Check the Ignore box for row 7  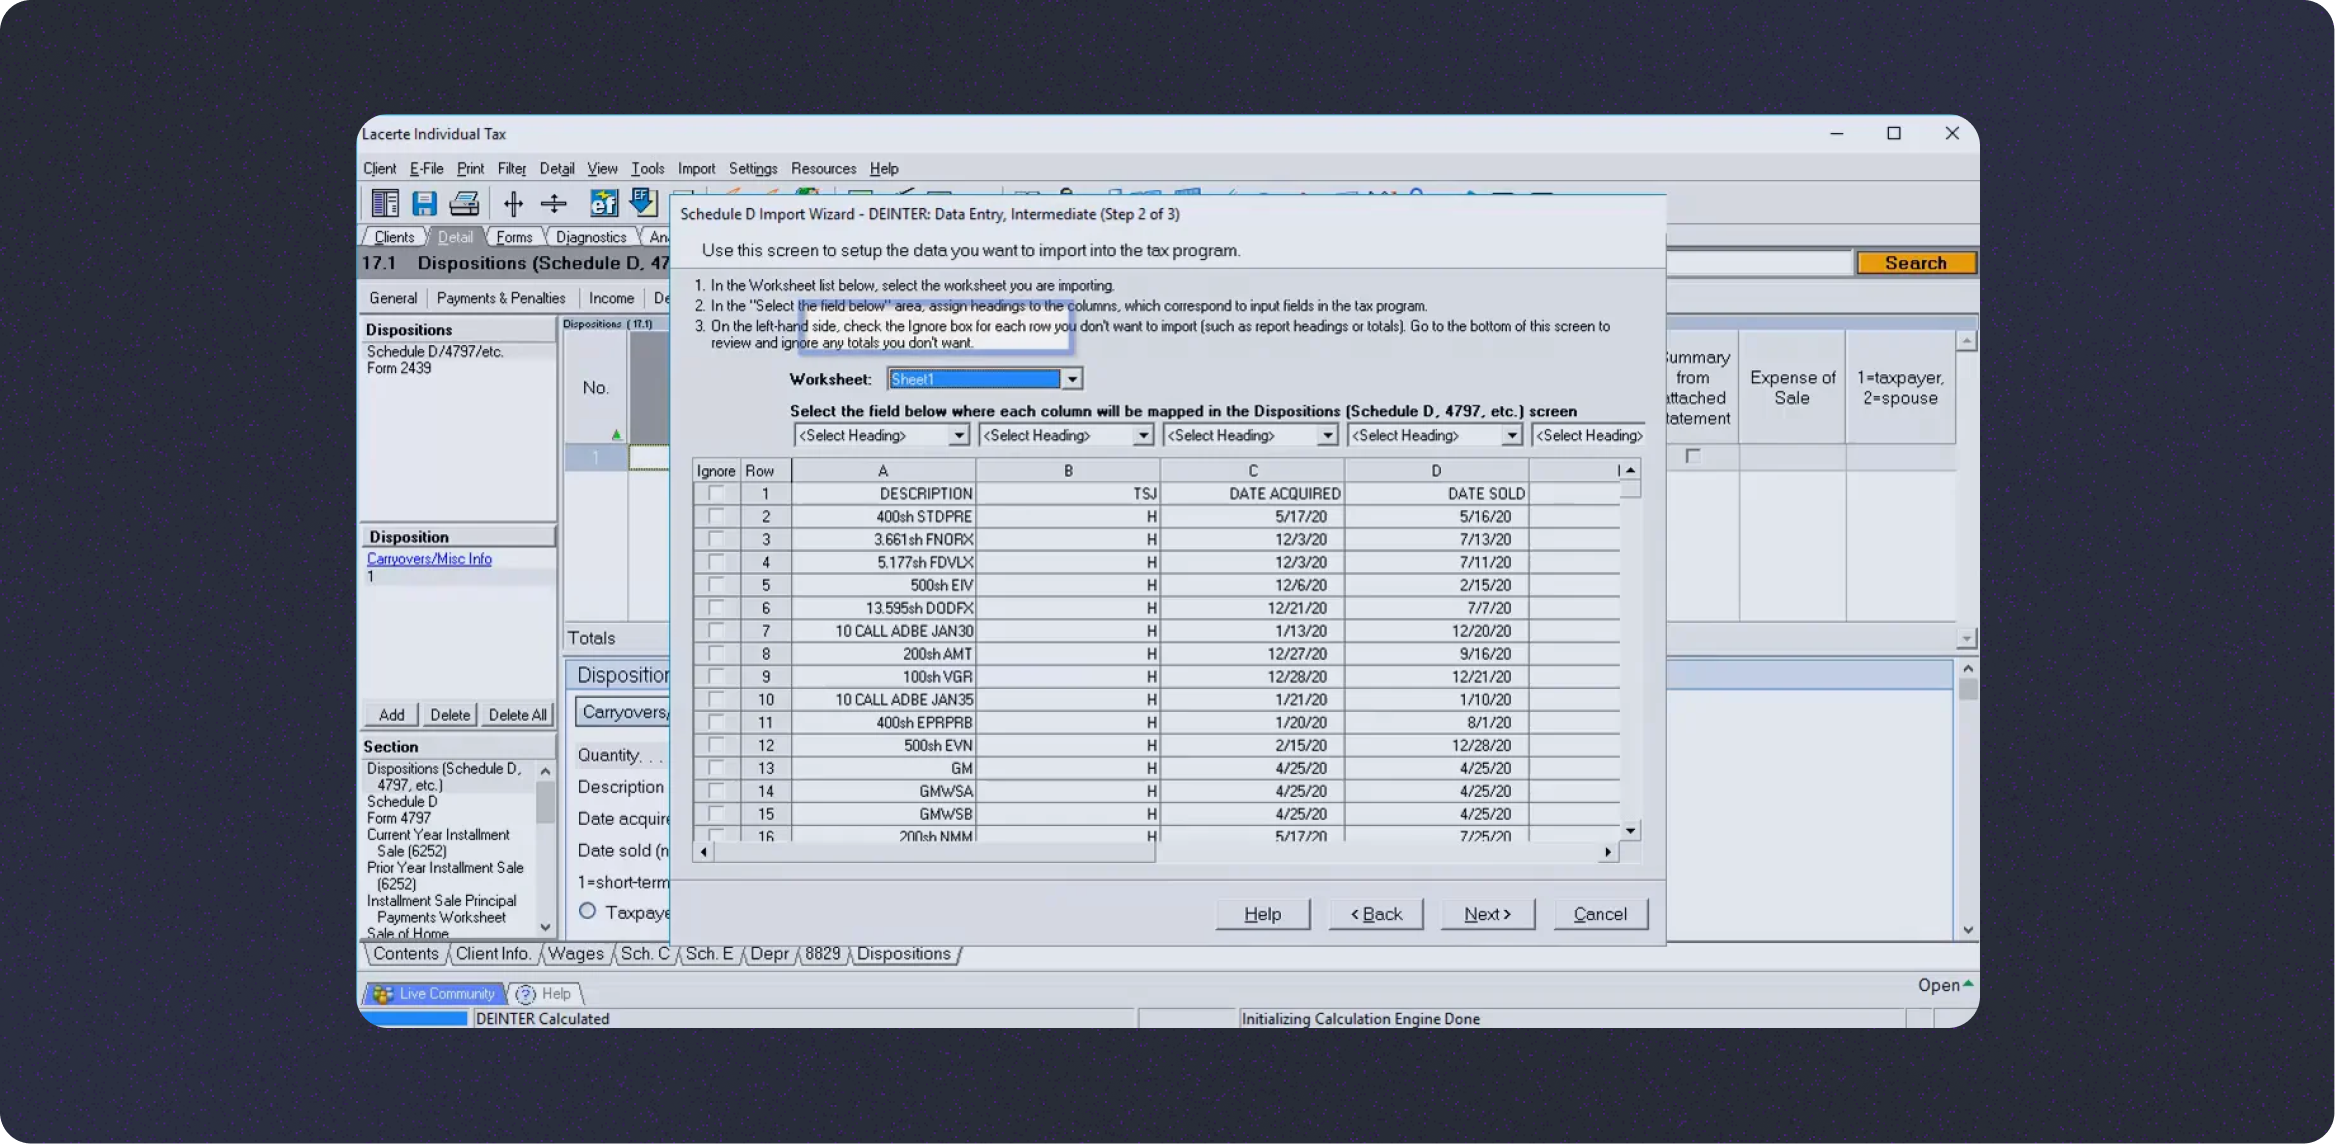click(716, 631)
